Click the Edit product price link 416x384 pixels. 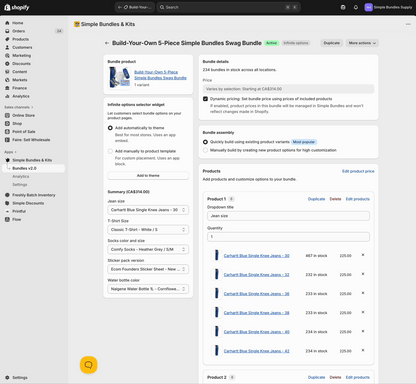click(x=358, y=171)
